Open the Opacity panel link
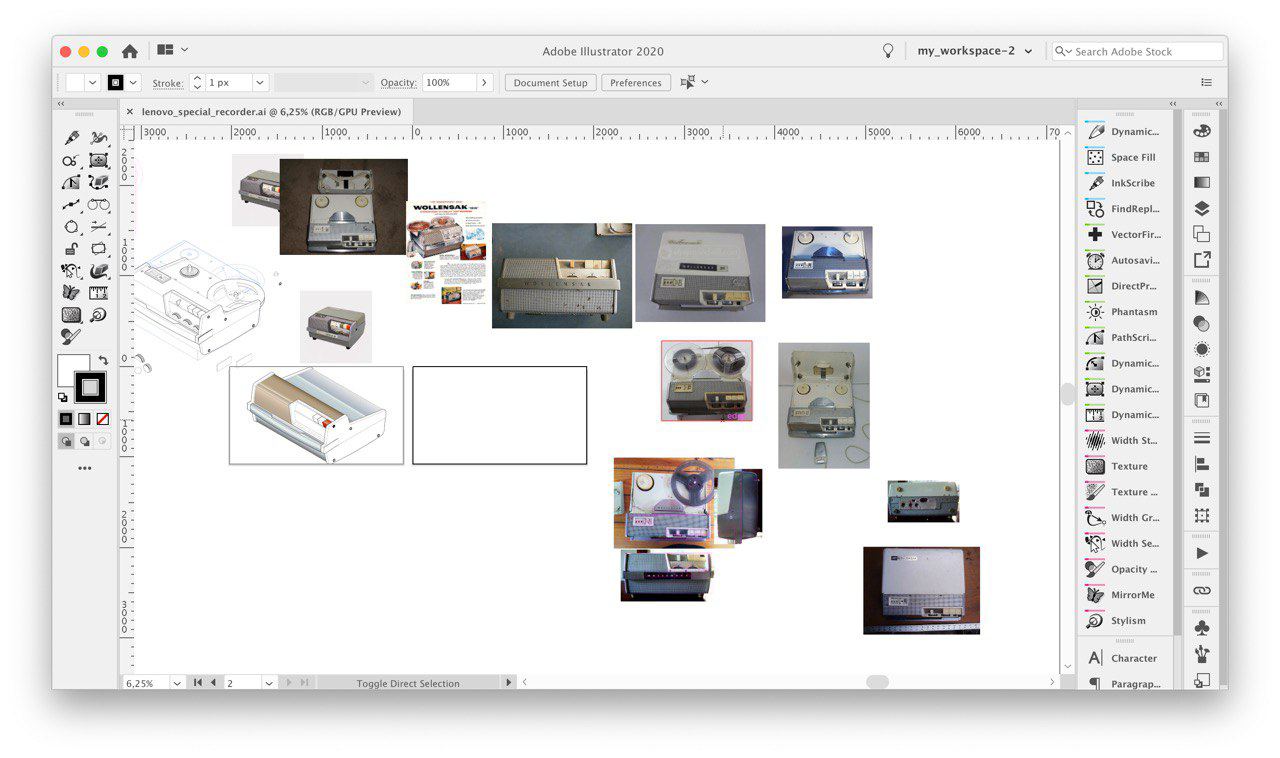1280x758 pixels. point(398,83)
